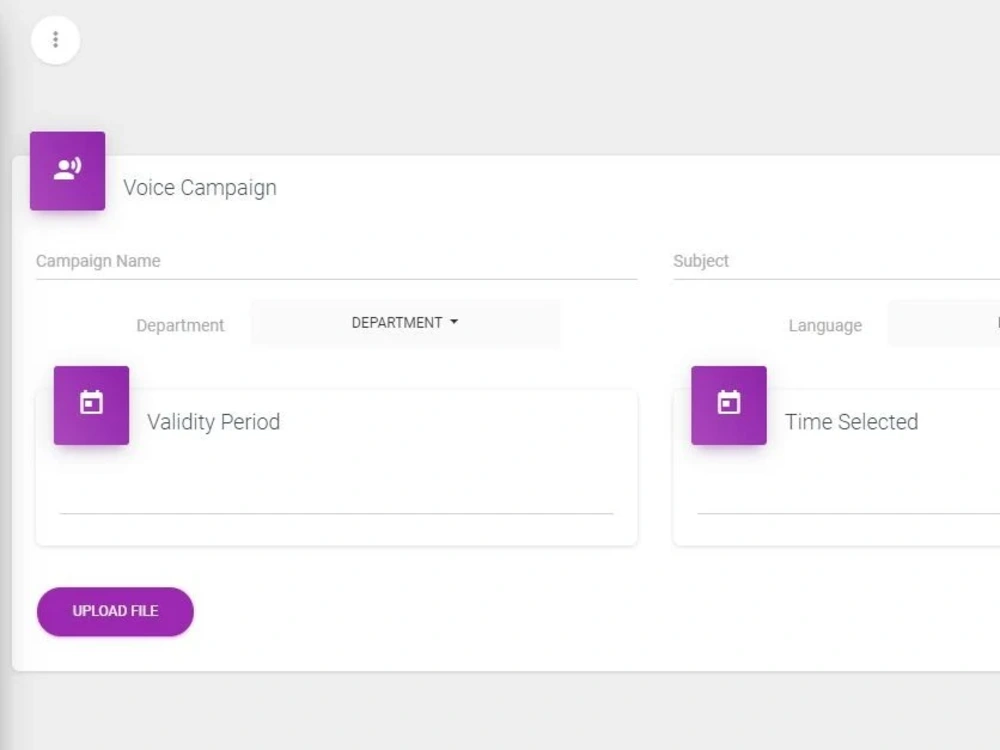The height and width of the screenshot is (750, 1000).
Task: Open the Language dropdown box
Action: click(944, 323)
